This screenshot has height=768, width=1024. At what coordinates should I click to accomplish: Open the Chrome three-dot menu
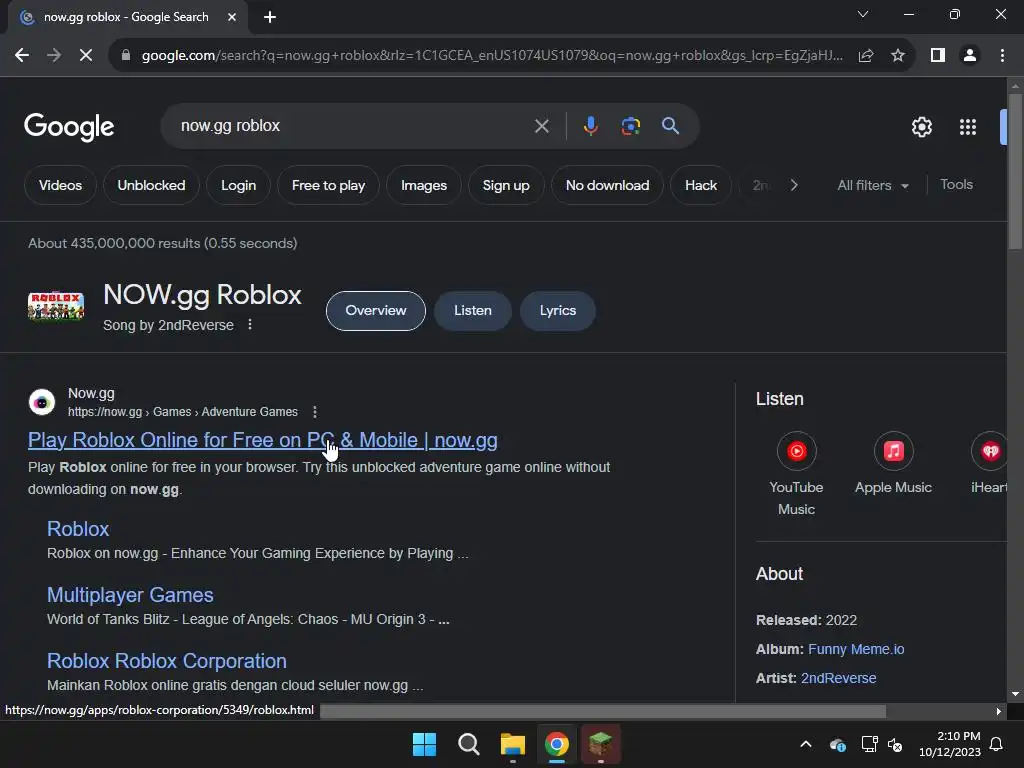(1002, 56)
